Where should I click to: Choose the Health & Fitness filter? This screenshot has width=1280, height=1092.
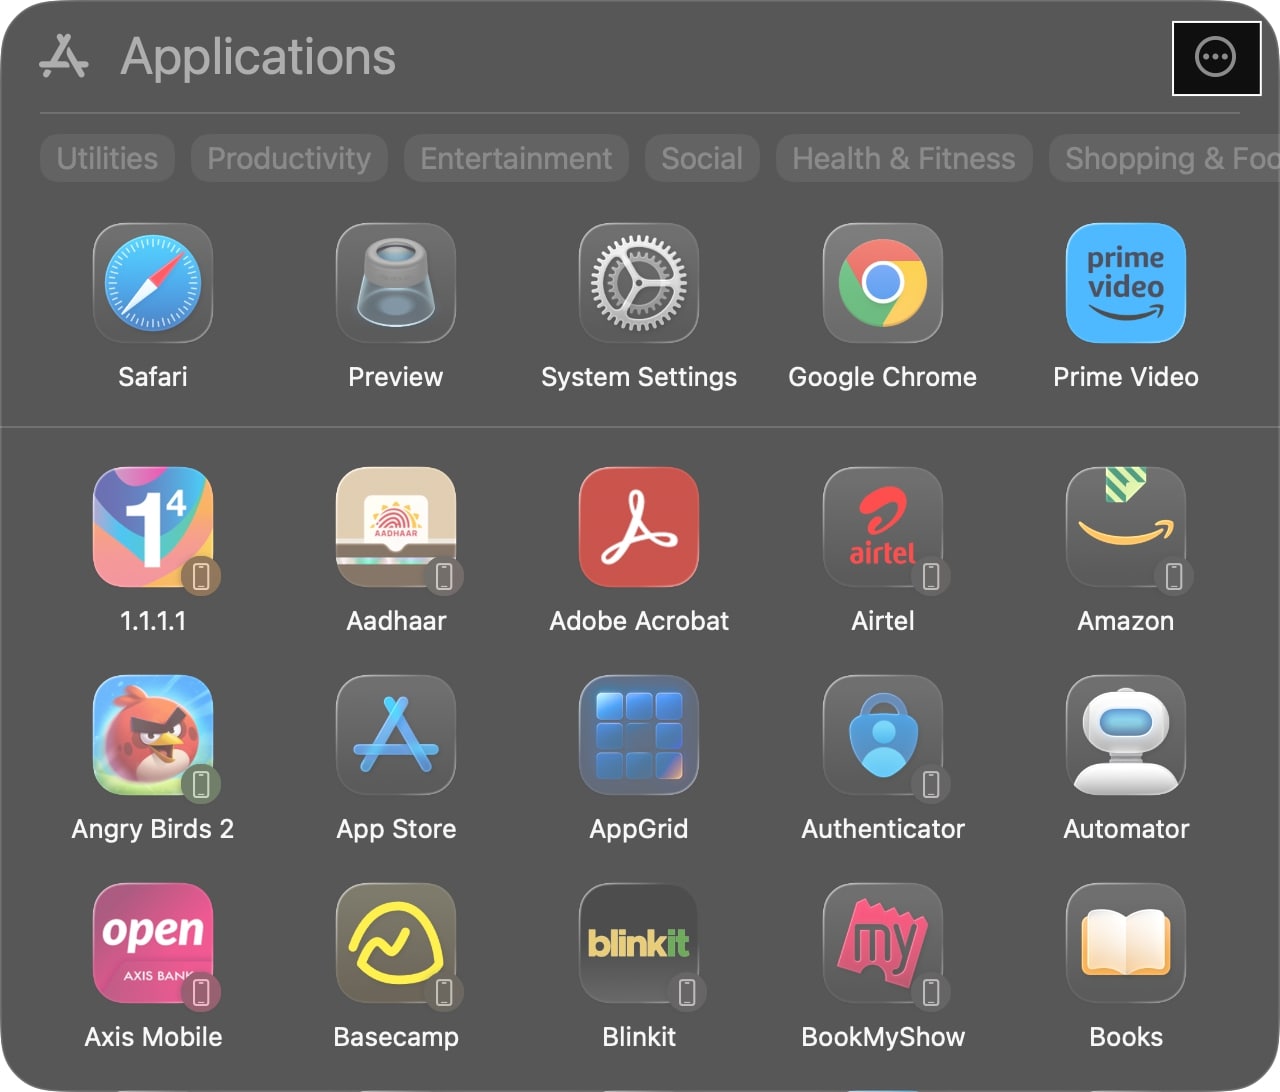pyautogui.click(x=903, y=158)
